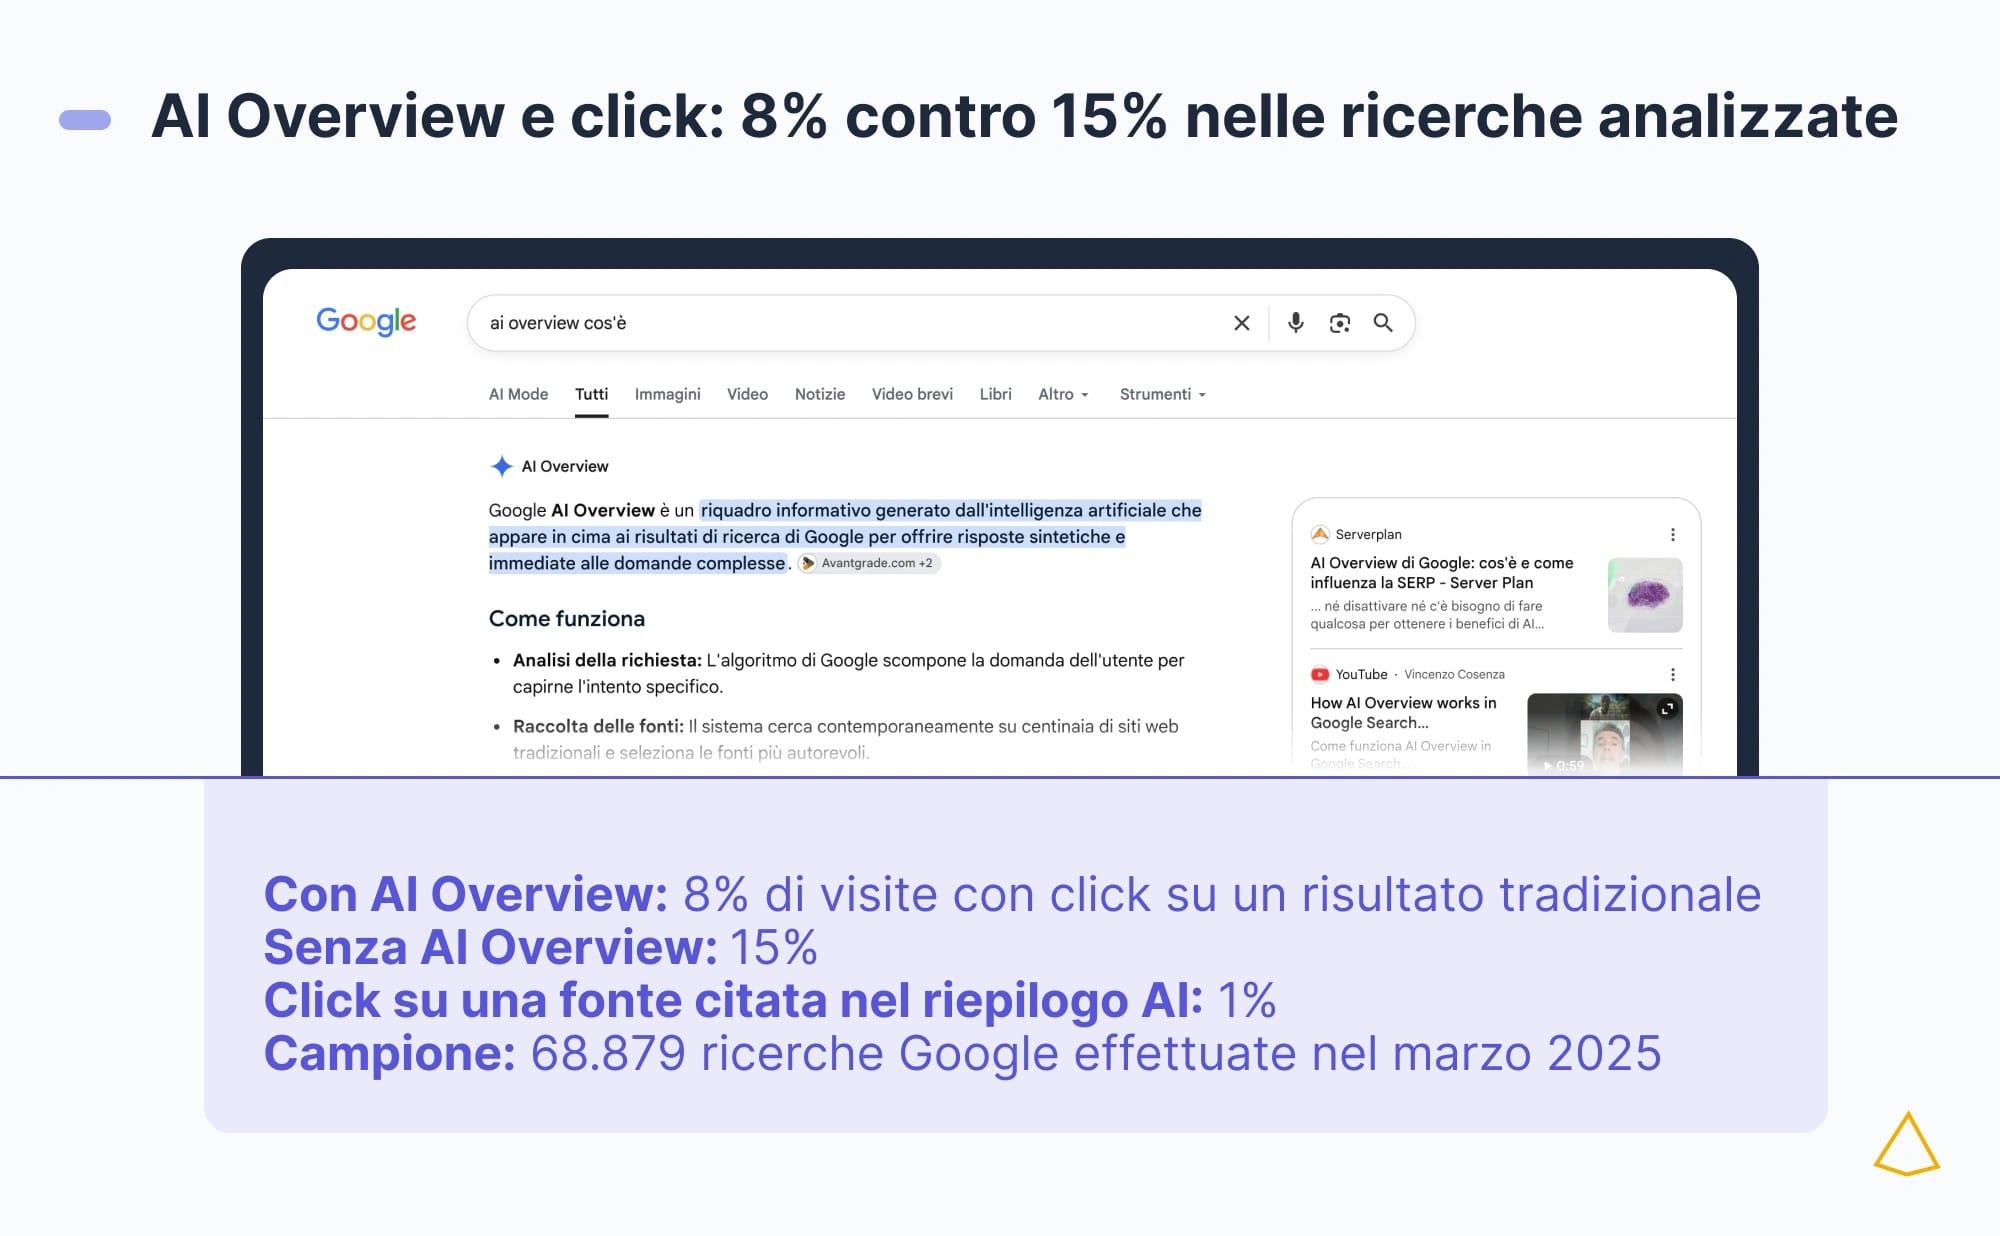Open Google Lens image search icon
This screenshot has width=2000, height=1236.
click(x=1340, y=323)
